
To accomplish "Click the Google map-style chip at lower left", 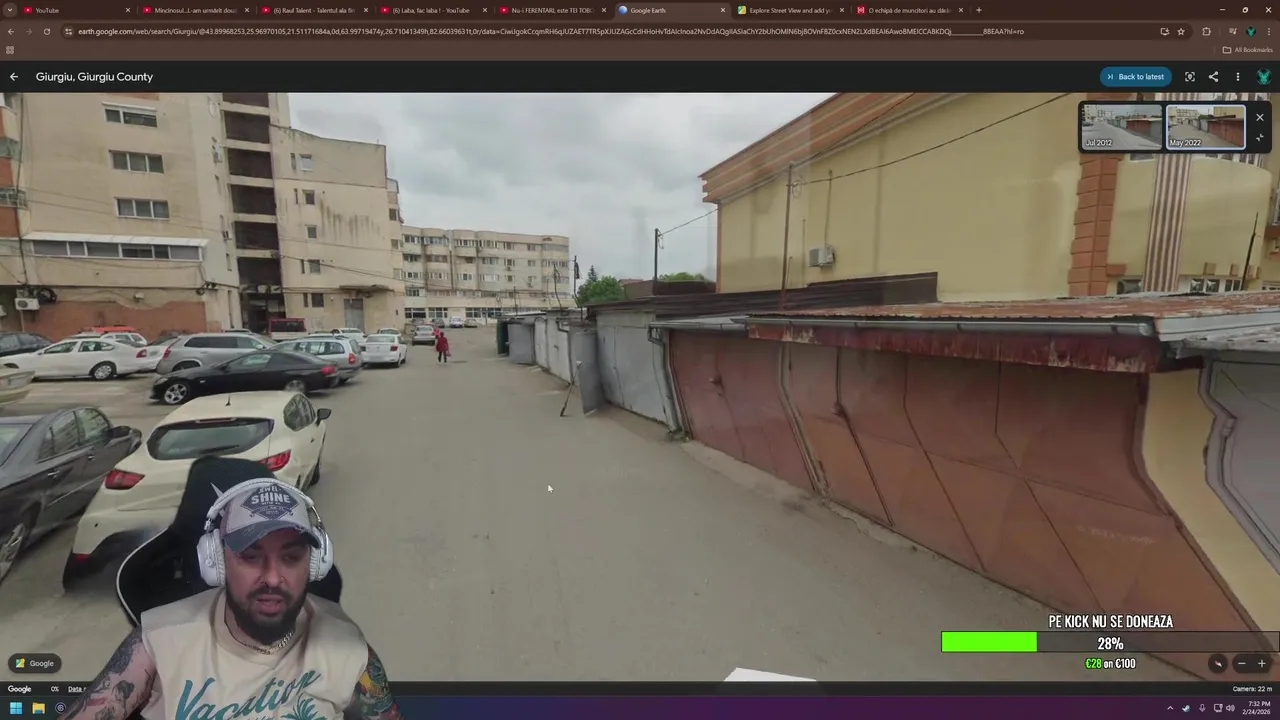I will (x=35, y=663).
